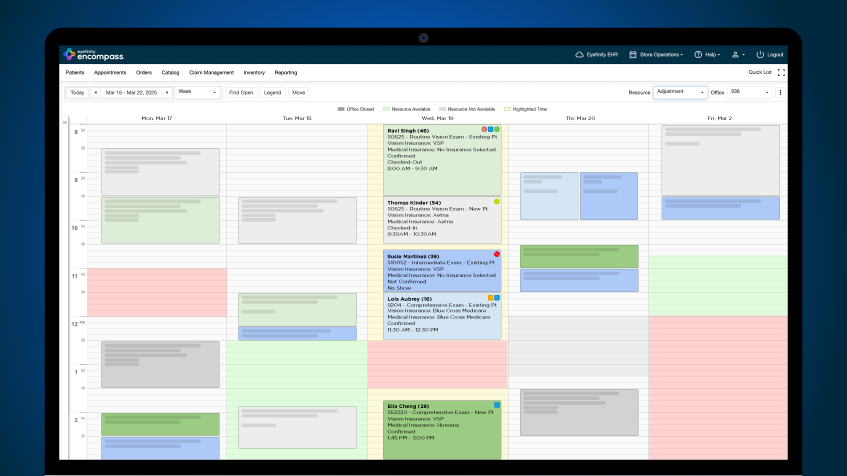Click the Mar 16 - Mar 22, 2025 date range
Screen dimensions: 847x476
pyautogui.click(x=131, y=92)
